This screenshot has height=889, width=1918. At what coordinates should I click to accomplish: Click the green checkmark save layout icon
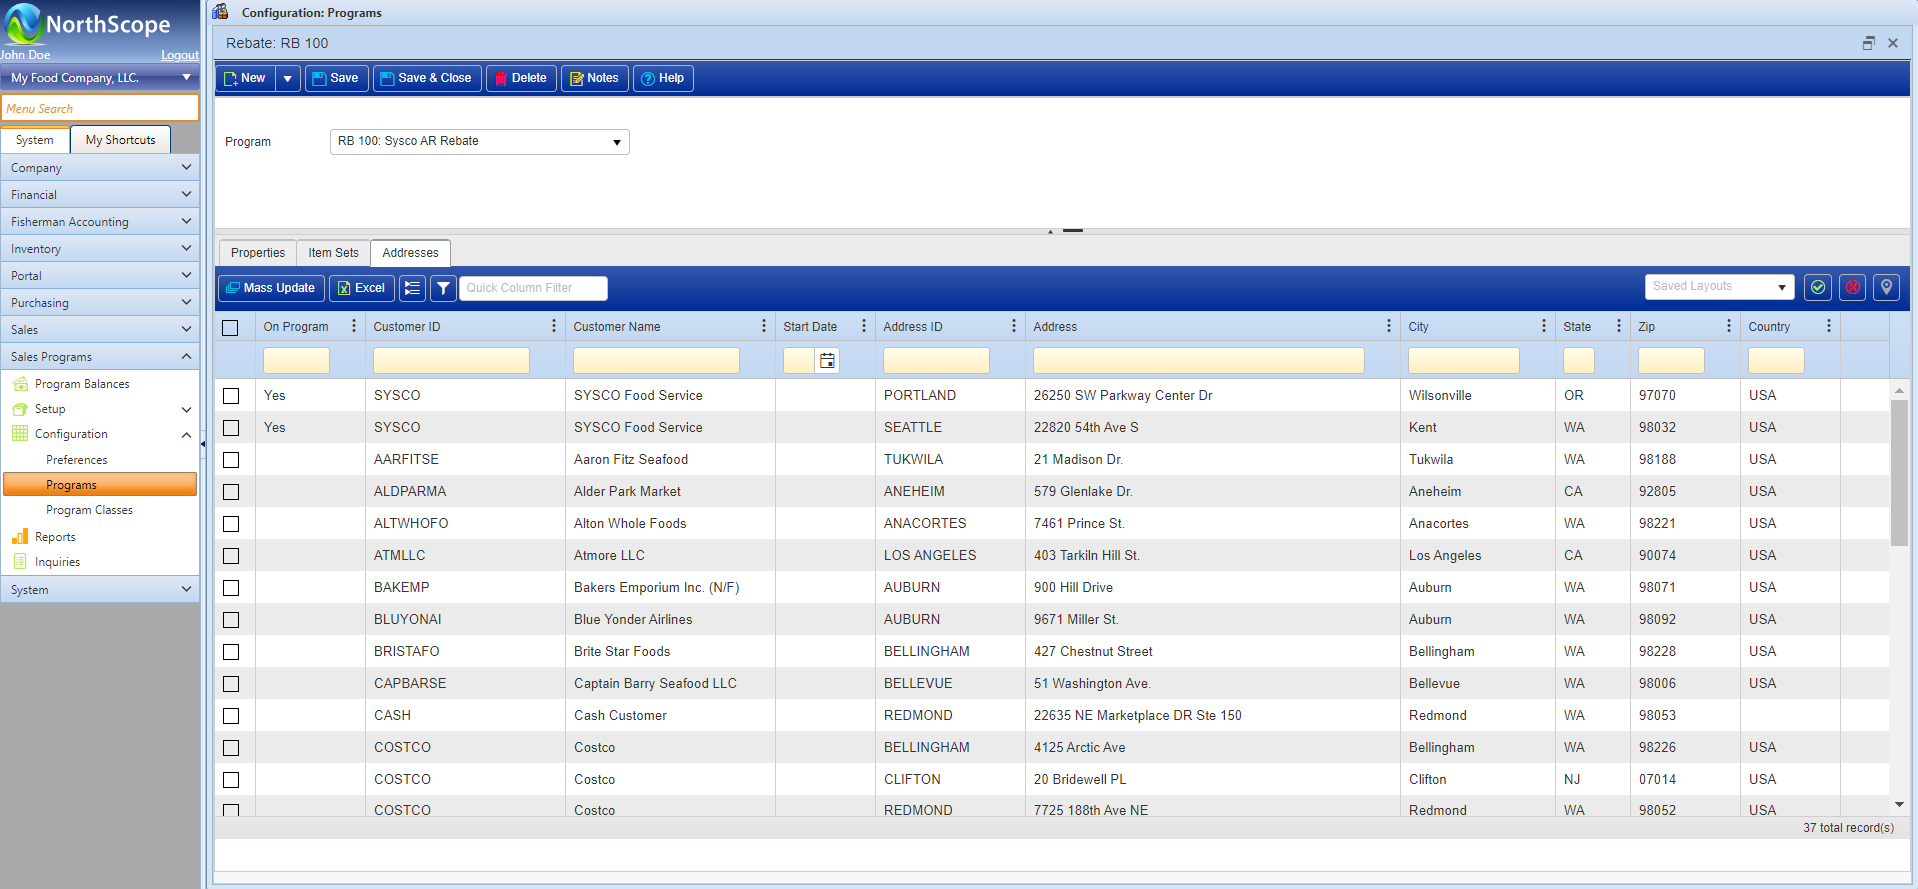(1818, 288)
